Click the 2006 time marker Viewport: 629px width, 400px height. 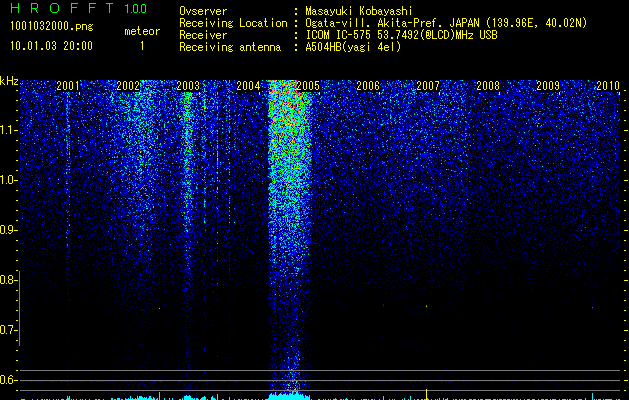click(x=368, y=85)
